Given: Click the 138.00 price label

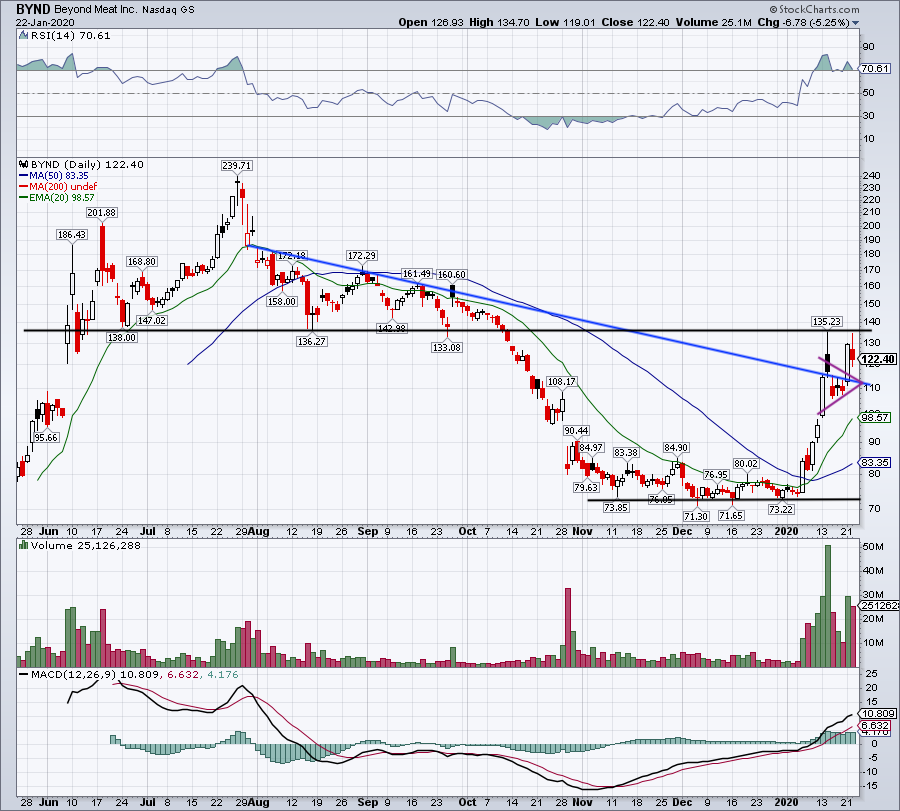Looking at the screenshot, I should [x=122, y=337].
